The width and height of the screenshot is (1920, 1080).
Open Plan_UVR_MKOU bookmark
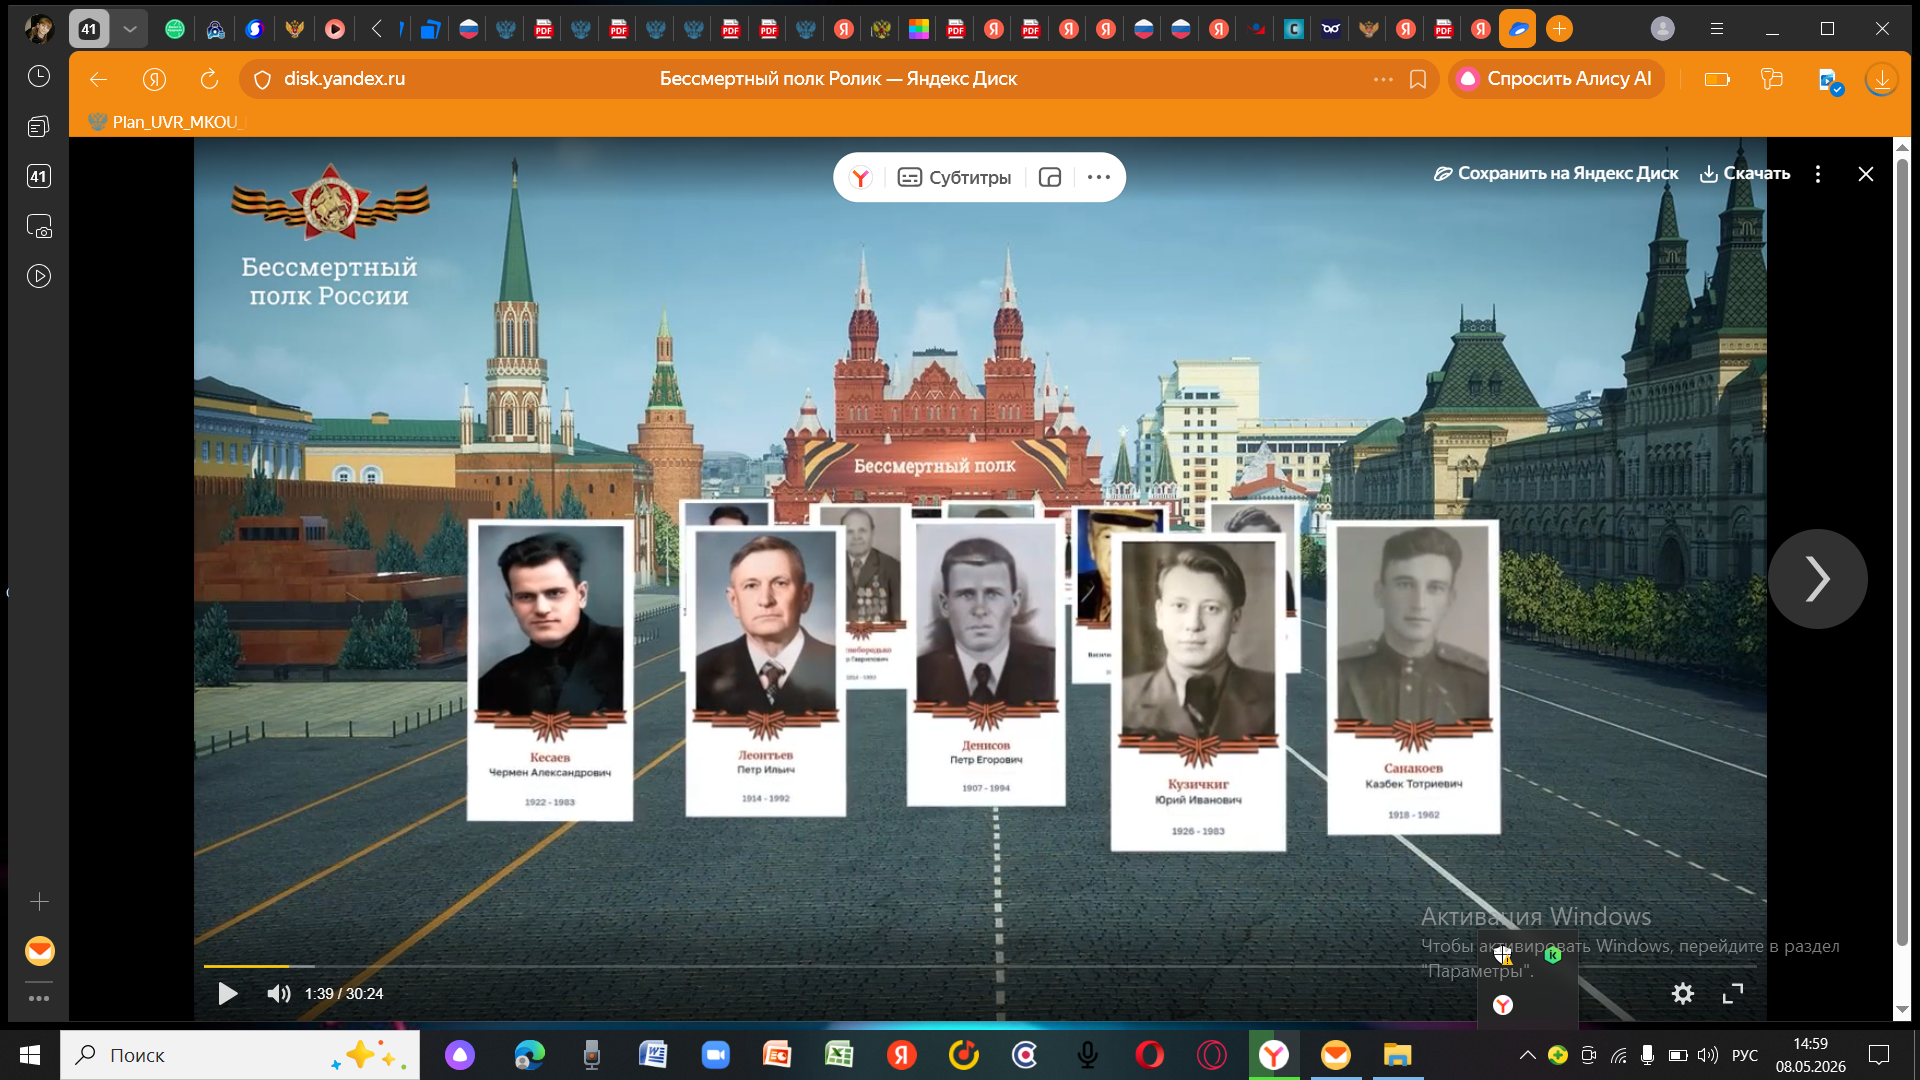pyautogui.click(x=165, y=122)
